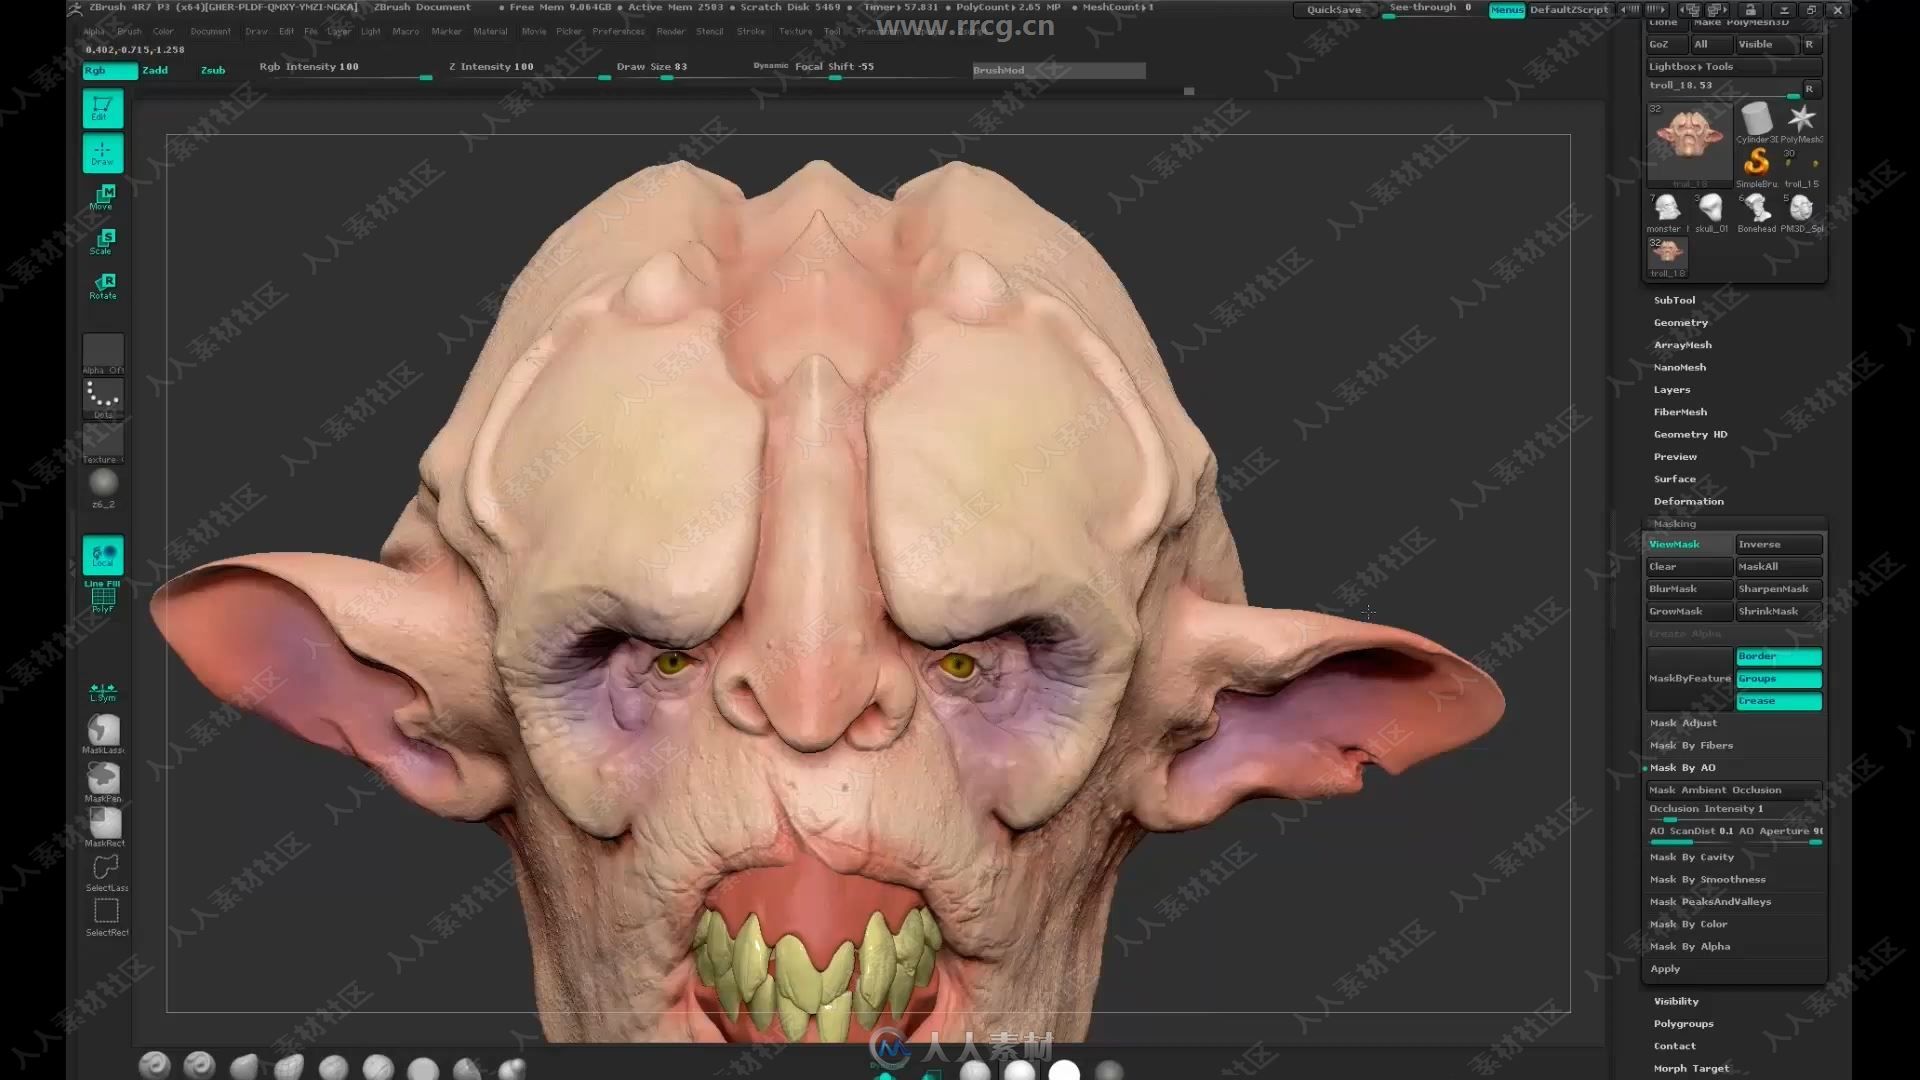
Task: Open Lightbox Tools button
Action: [x=1734, y=66]
